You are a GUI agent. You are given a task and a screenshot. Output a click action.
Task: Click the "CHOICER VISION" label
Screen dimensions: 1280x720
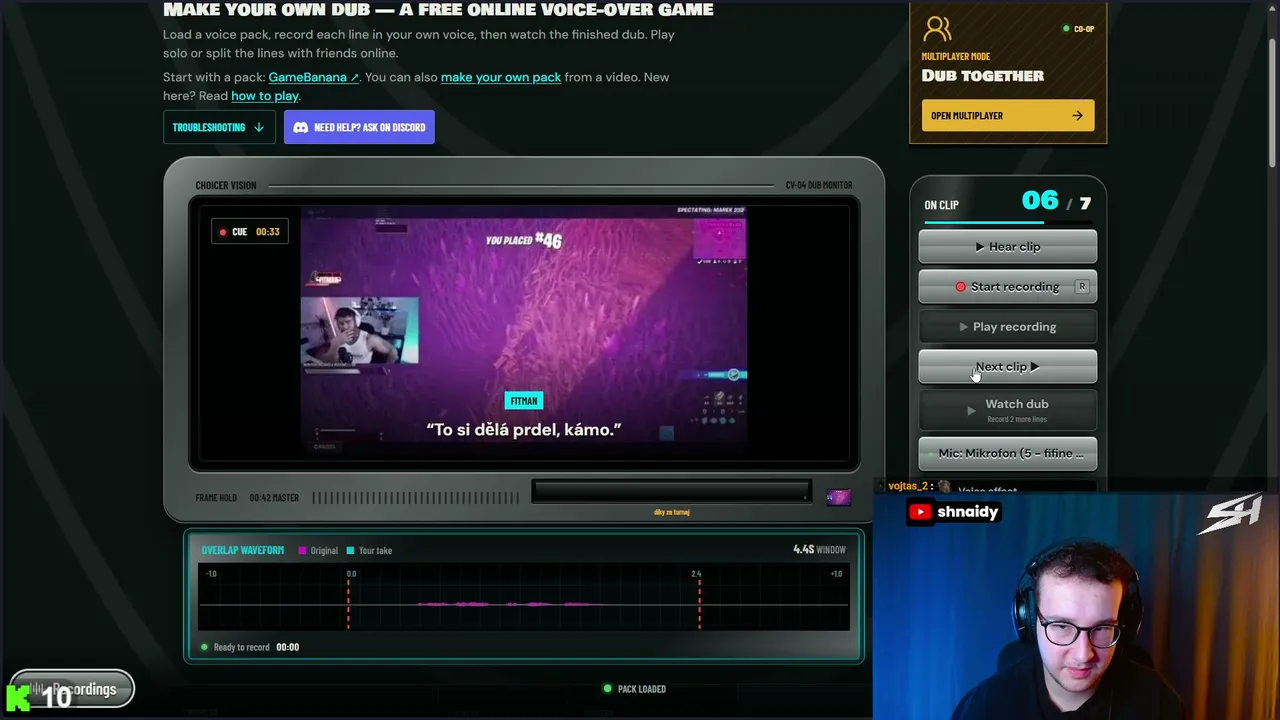[226, 186]
